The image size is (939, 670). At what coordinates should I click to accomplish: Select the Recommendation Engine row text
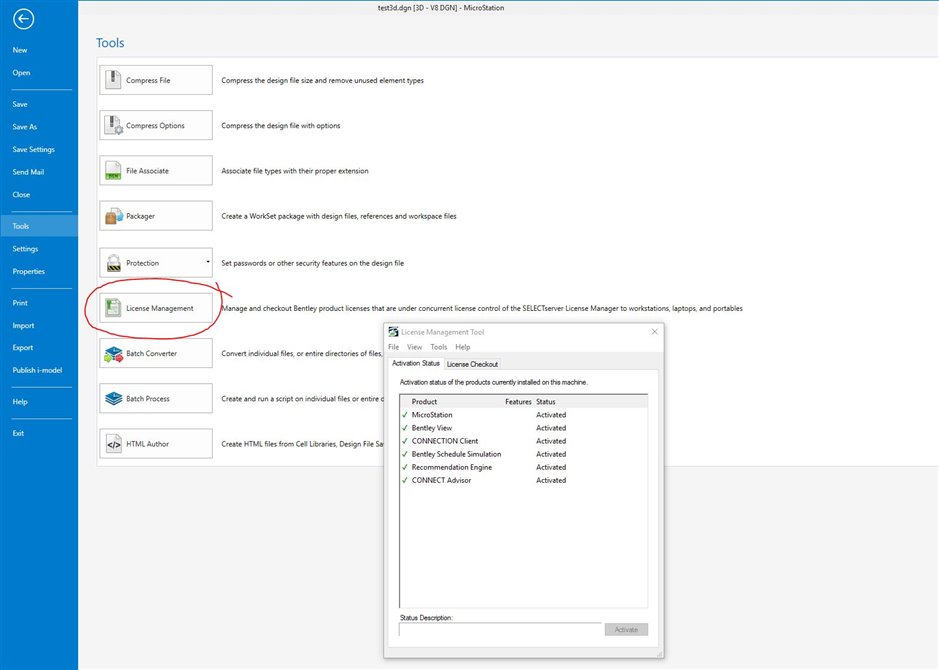pos(452,468)
